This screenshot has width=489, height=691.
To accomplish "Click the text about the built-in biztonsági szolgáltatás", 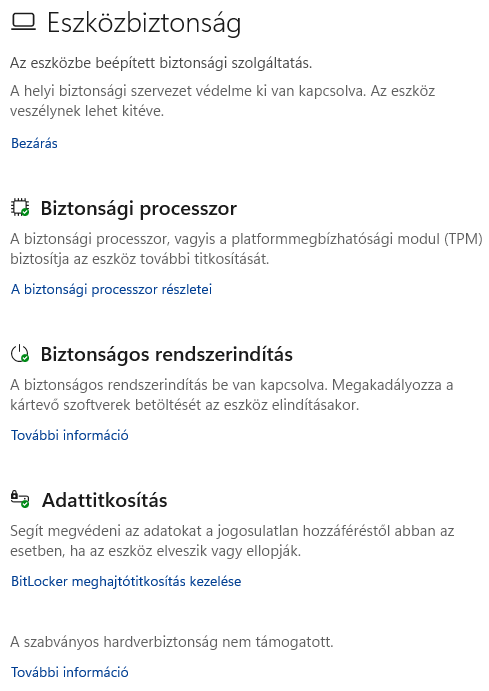I will click(161, 63).
